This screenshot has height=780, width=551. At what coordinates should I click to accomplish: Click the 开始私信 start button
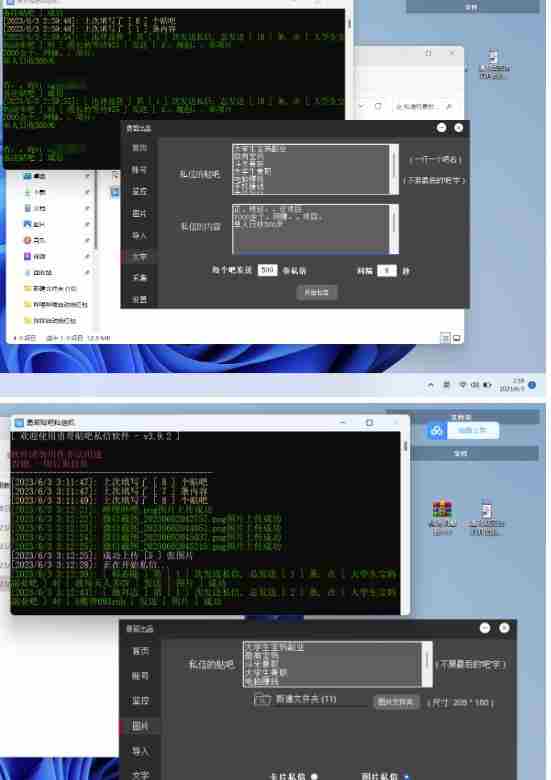click(x=317, y=292)
